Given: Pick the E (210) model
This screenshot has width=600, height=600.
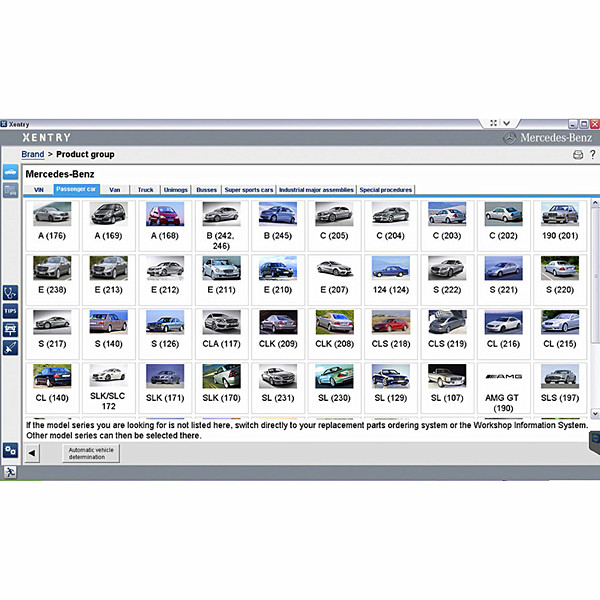Looking at the screenshot, I should tap(278, 280).
